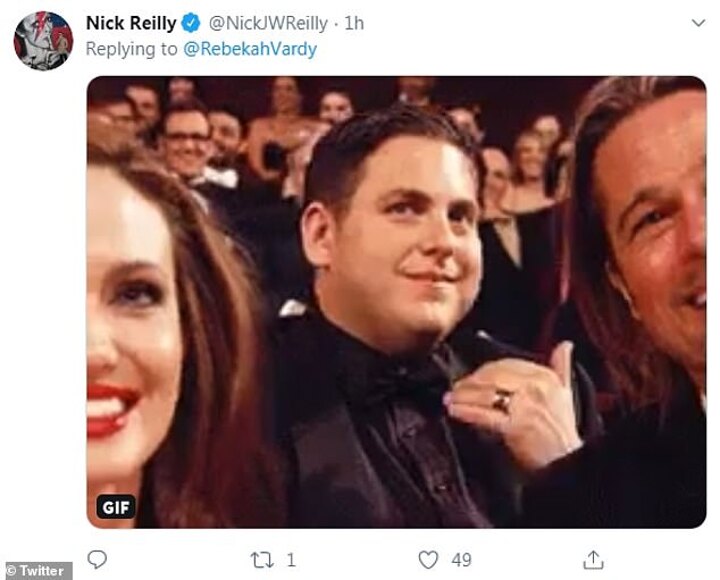The width and height of the screenshot is (720, 580).
Task: Click the GIF badge on the media
Action: (116, 507)
